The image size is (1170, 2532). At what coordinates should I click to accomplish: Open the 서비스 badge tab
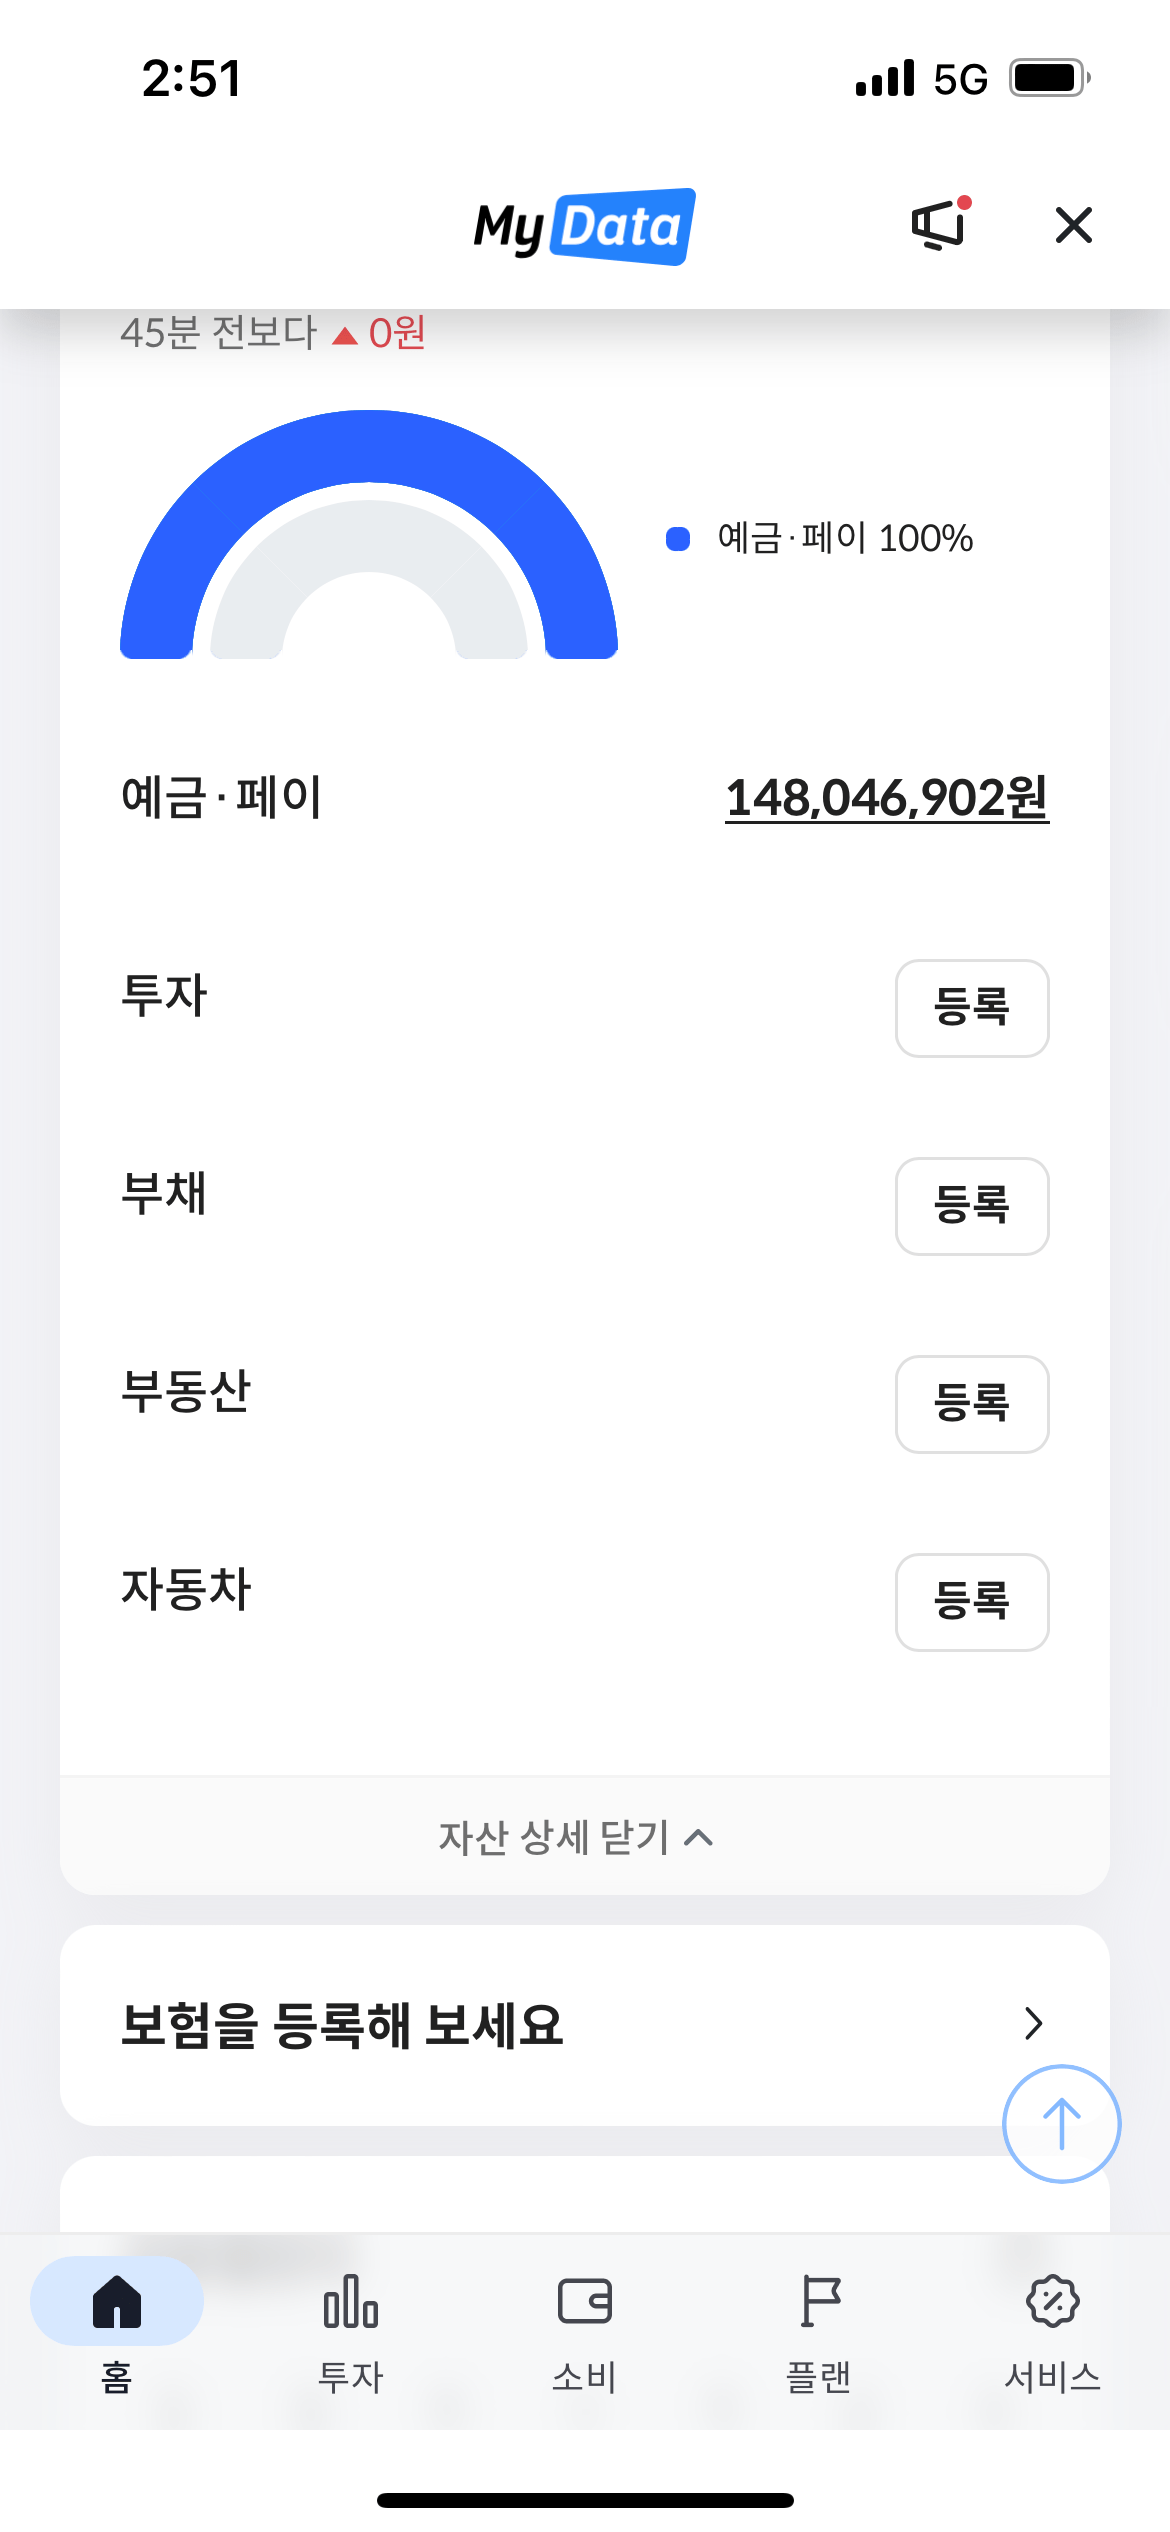tap(1053, 2301)
